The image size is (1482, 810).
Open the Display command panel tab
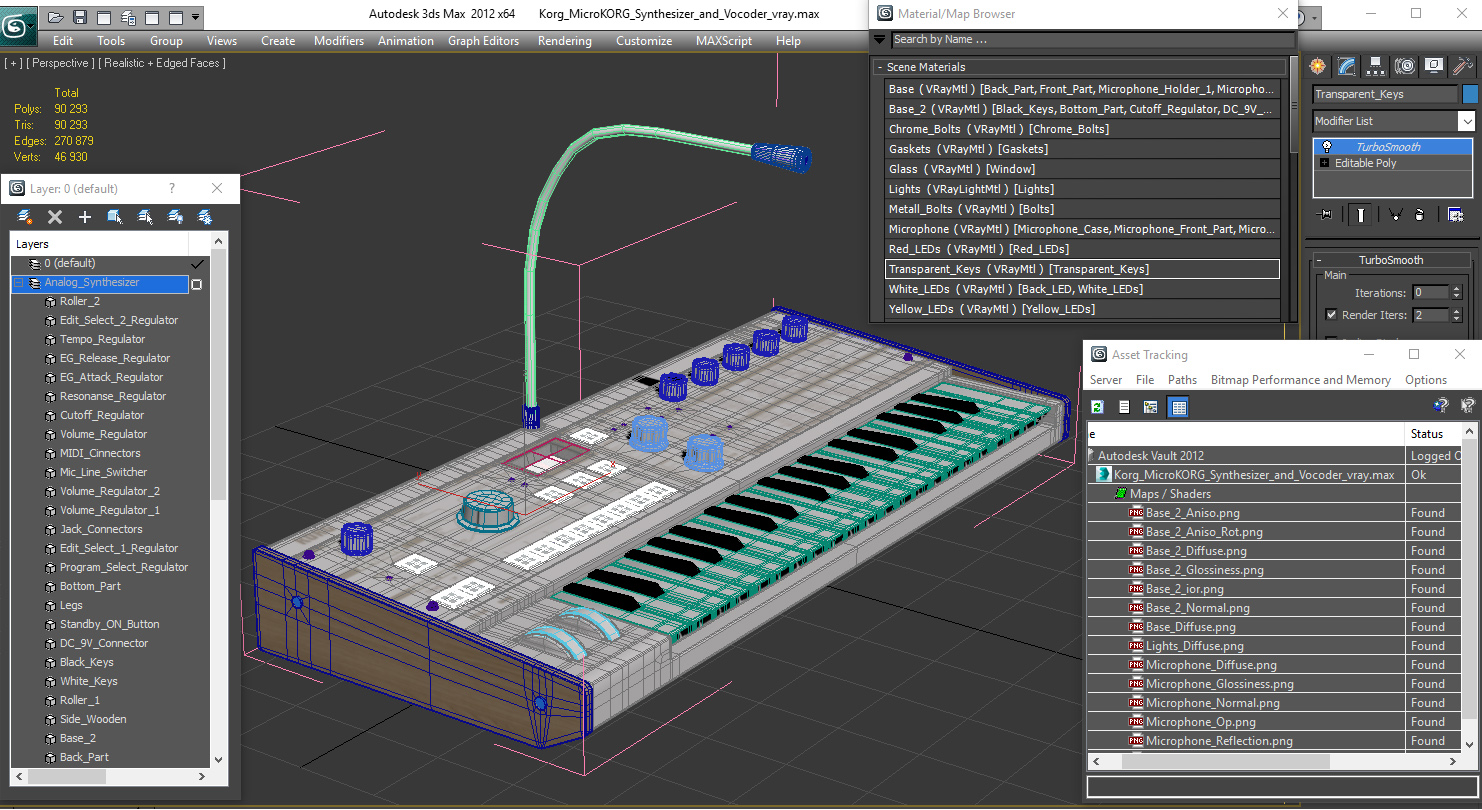coord(1434,66)
